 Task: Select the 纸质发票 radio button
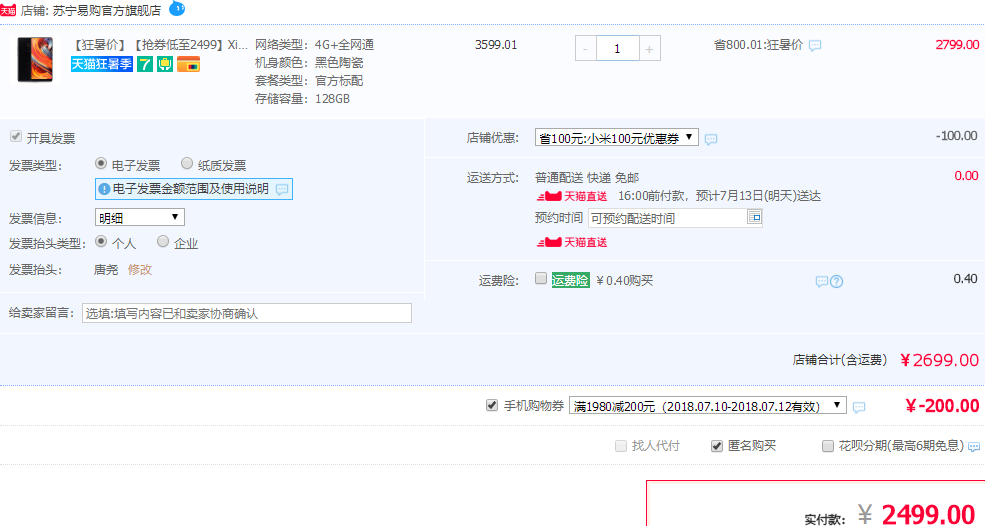coord(187,163)
